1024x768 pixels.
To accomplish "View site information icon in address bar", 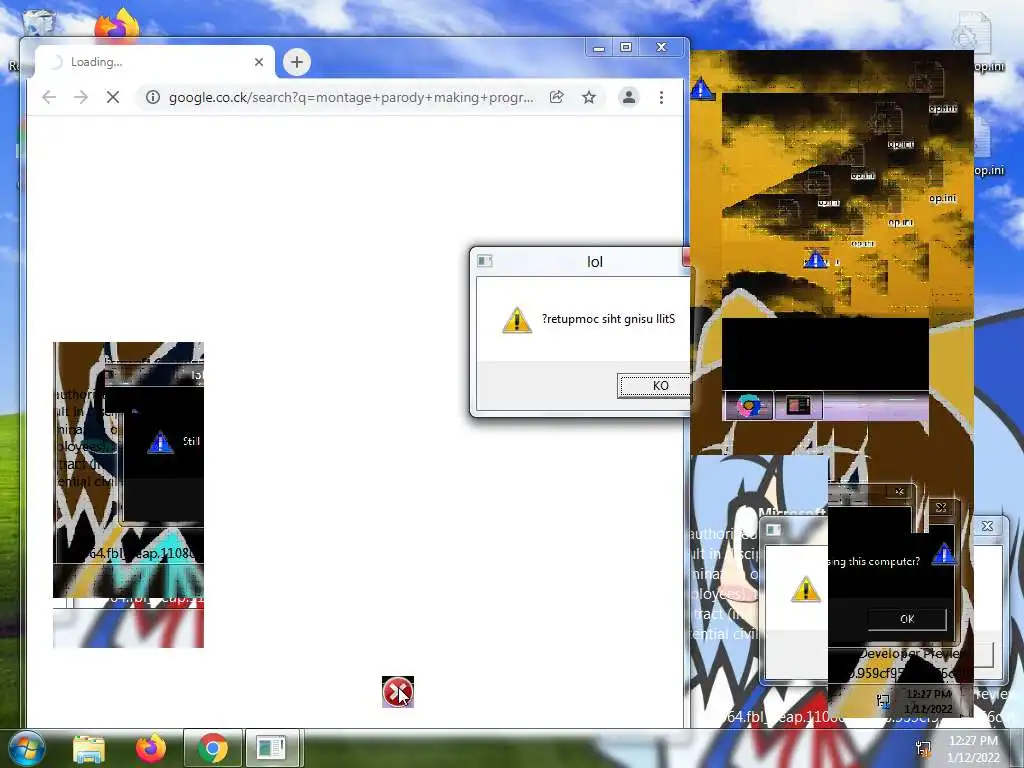I will point(153,97).
